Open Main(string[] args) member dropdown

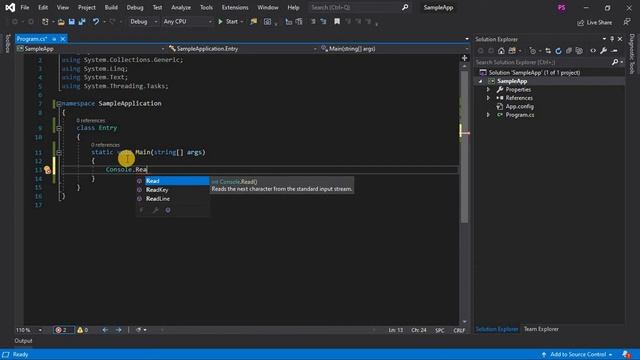coord(394,49)
